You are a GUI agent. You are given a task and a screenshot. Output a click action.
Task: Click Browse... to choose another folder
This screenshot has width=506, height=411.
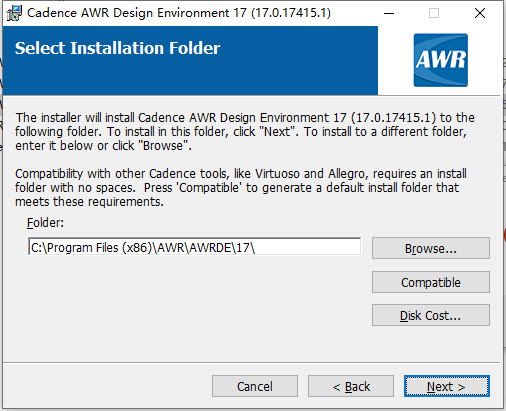[431, 248]
